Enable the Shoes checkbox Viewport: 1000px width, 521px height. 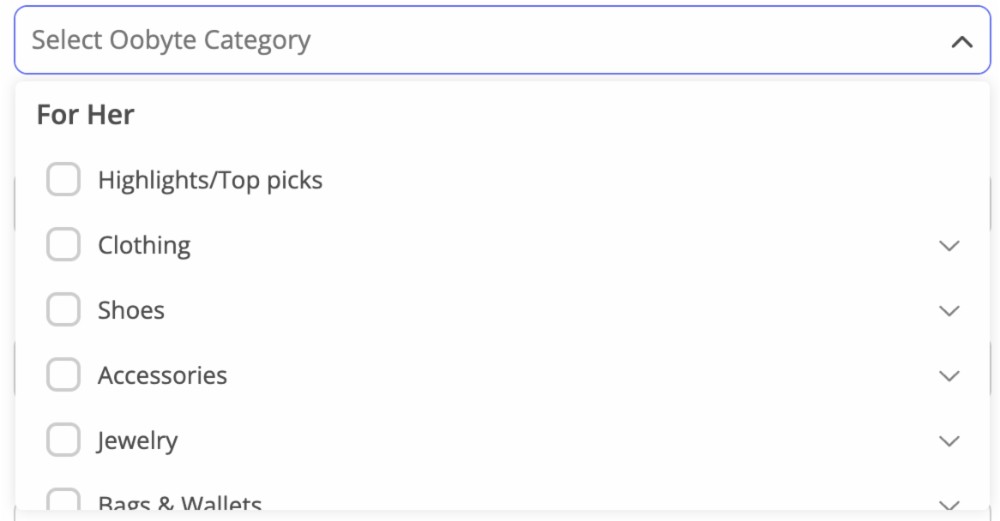pos(63,310)
